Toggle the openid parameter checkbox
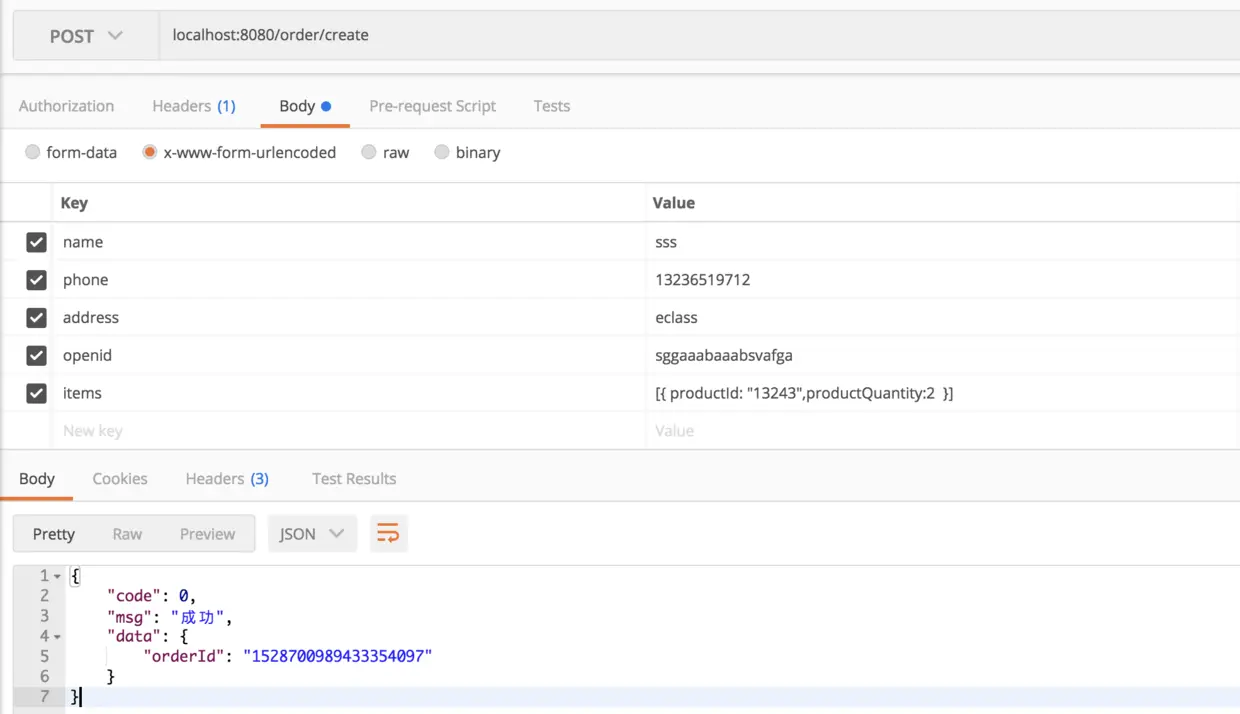1240x714 pixels. tap(37, 355)
